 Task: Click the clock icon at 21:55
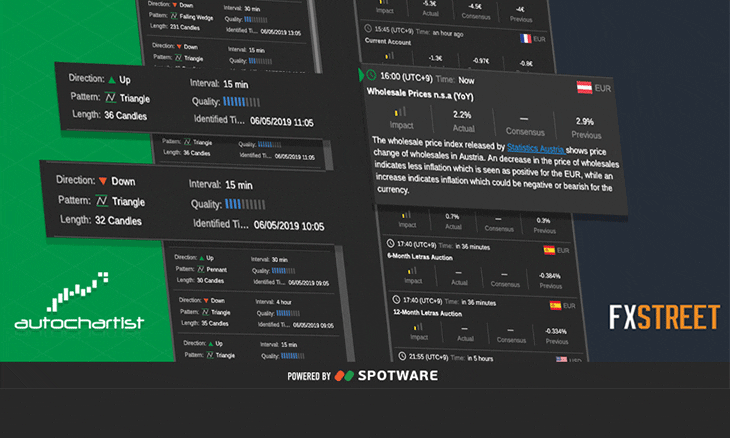402,356
